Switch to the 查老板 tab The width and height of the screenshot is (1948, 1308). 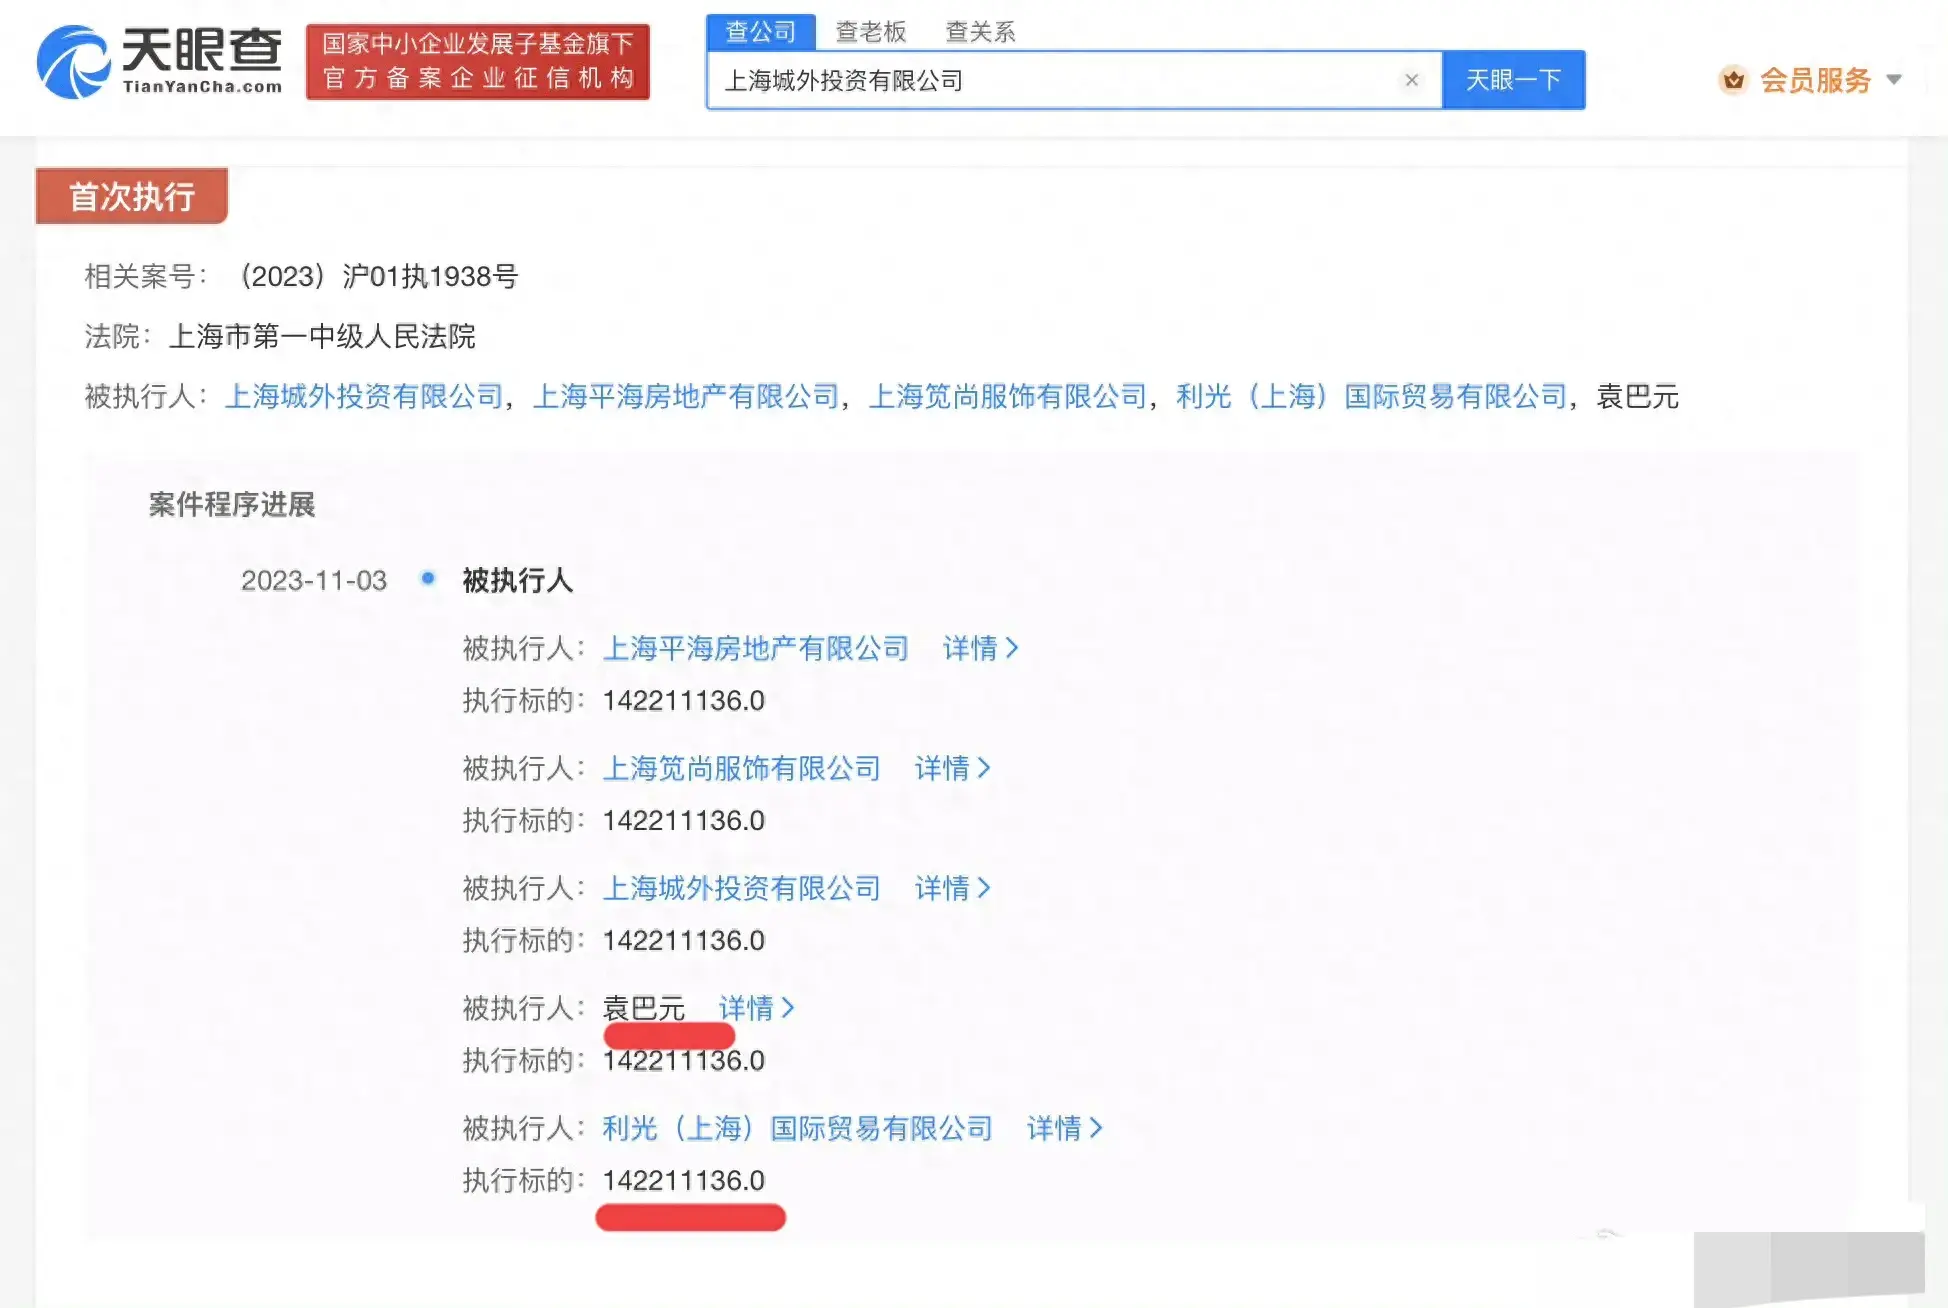[x=871, y=32]
